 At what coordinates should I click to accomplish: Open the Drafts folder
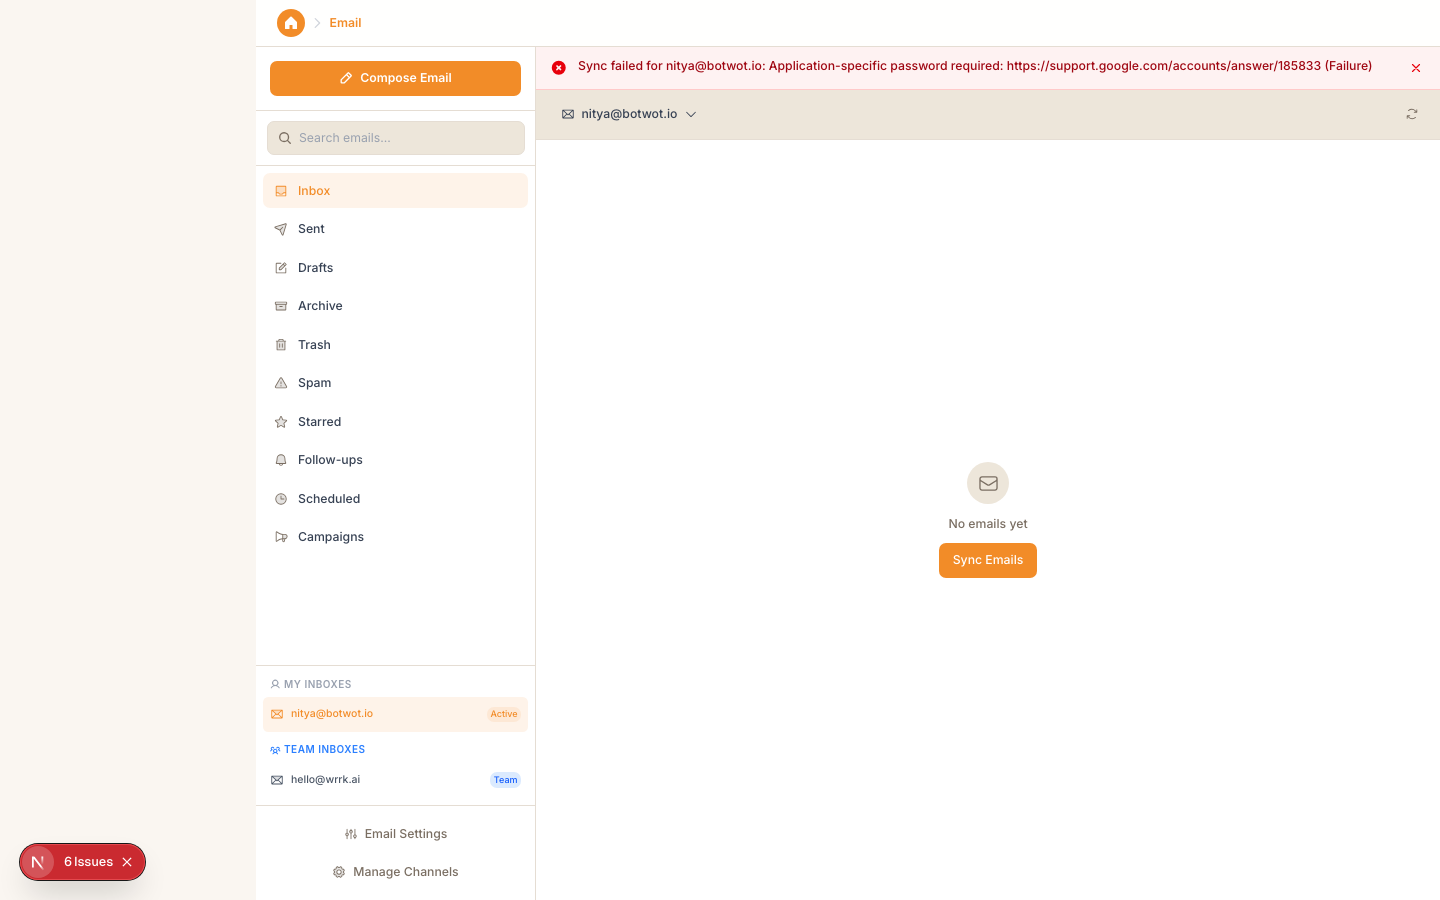click(x=315, y=268)
